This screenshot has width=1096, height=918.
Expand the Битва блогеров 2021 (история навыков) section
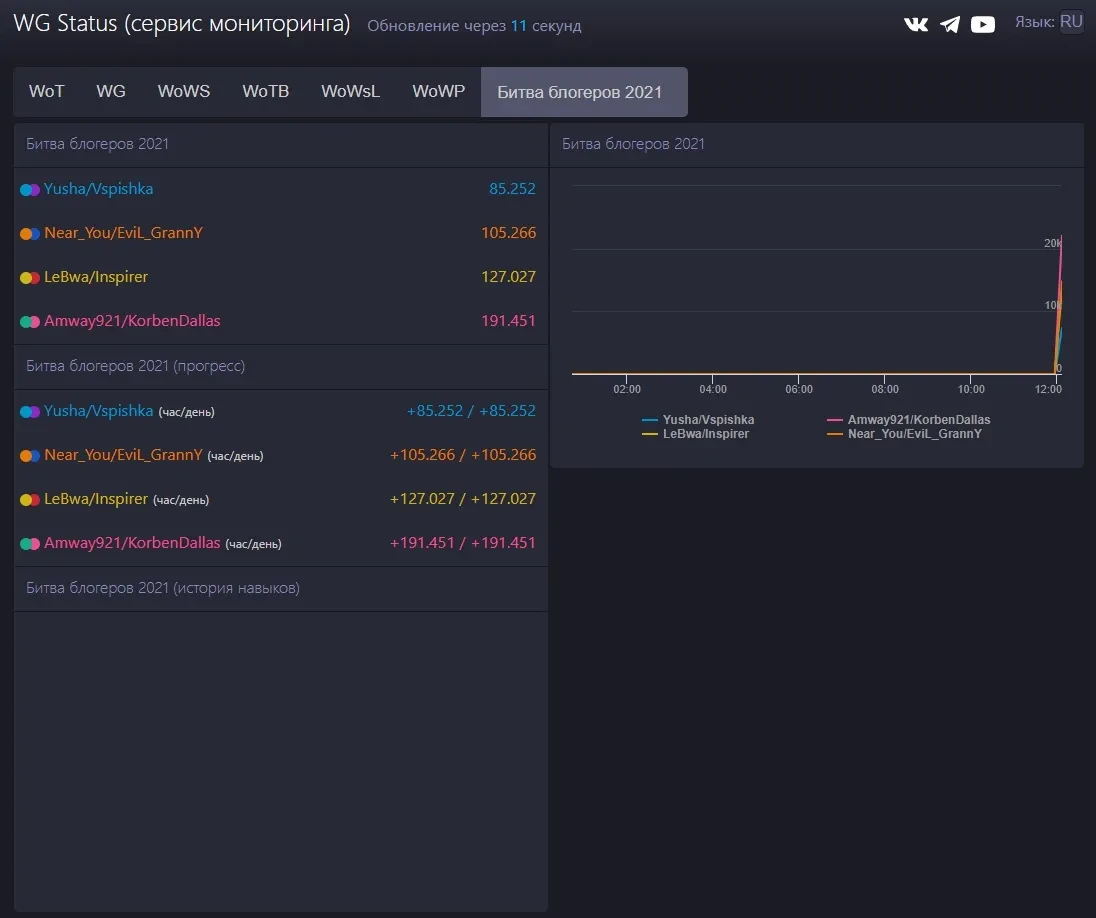[x=163, y=588]
